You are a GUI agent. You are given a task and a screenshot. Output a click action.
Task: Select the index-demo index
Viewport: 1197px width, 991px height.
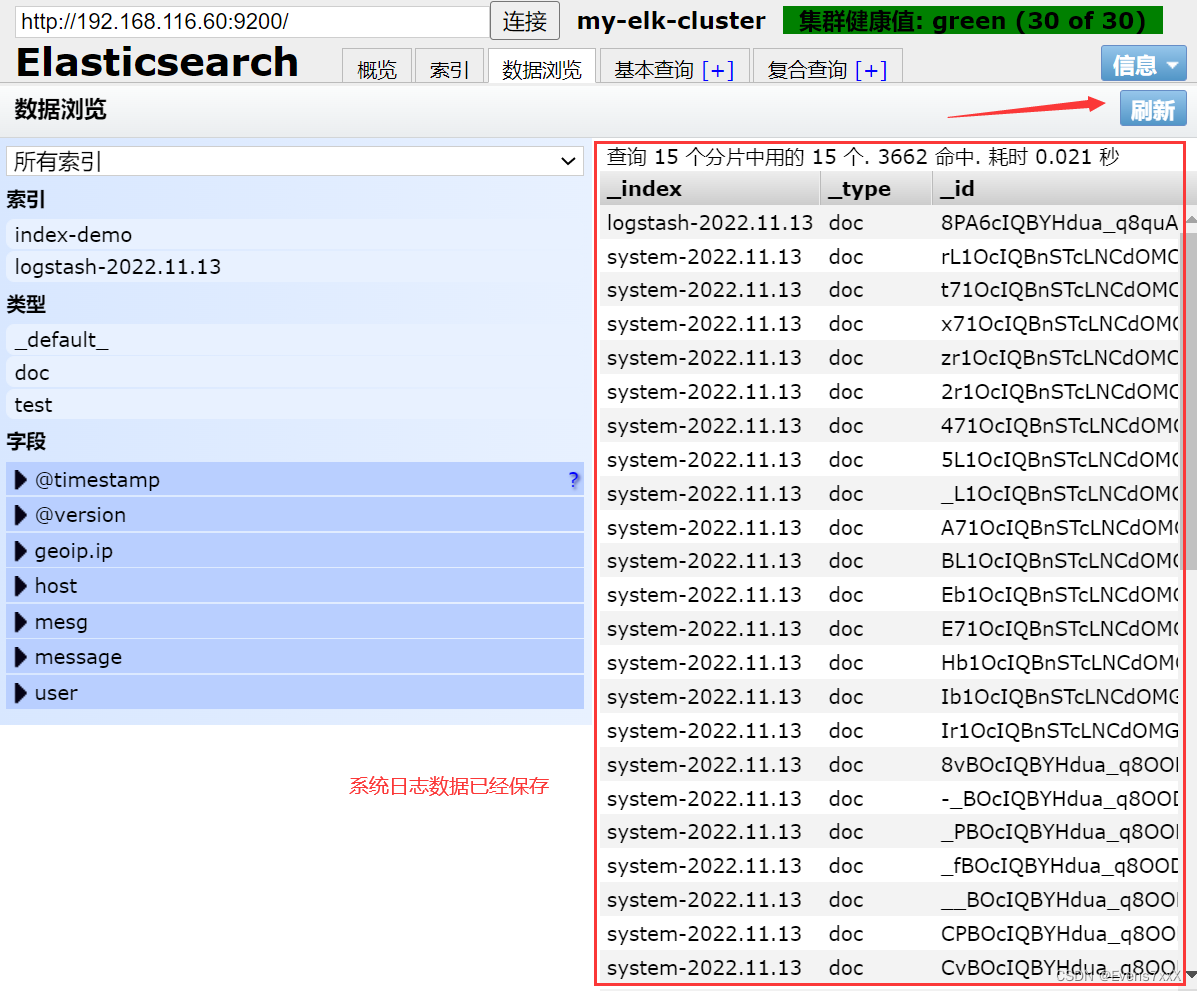295,234
